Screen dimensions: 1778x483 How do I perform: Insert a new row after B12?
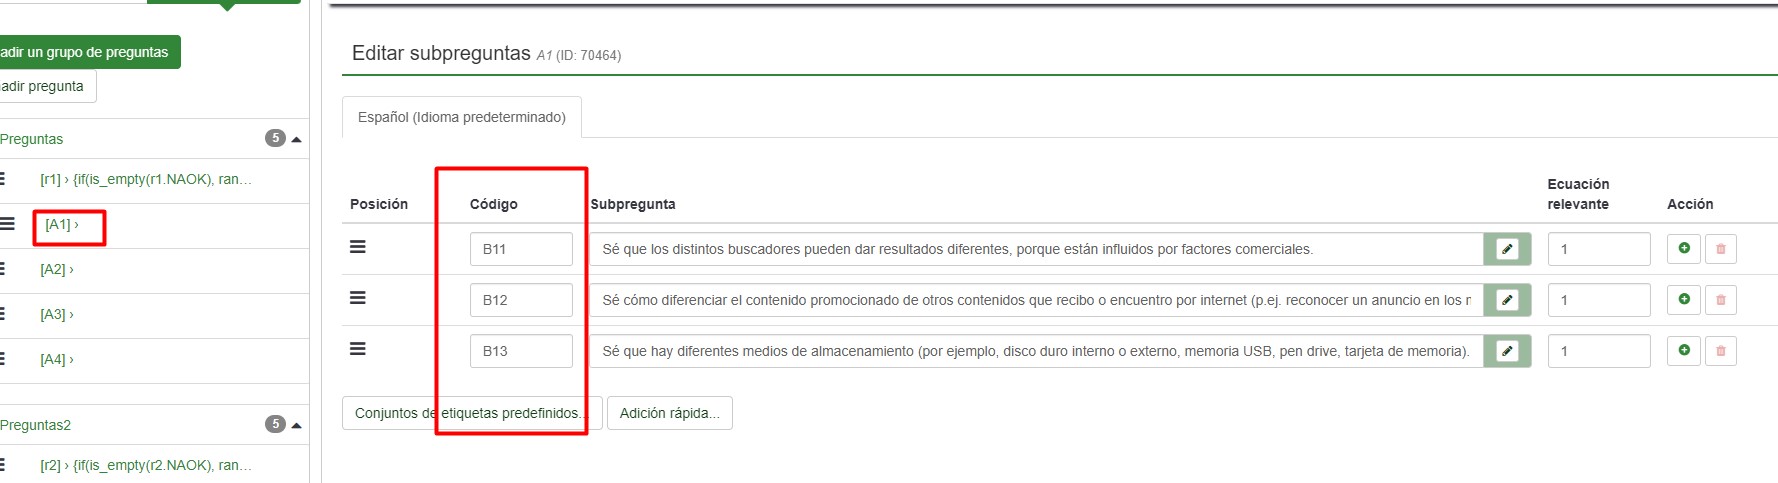click(x=1684, y=299)
